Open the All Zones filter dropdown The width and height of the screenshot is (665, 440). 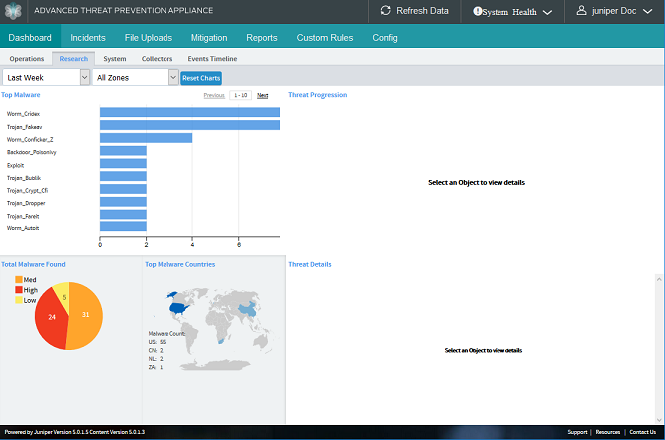pos(135,77)
